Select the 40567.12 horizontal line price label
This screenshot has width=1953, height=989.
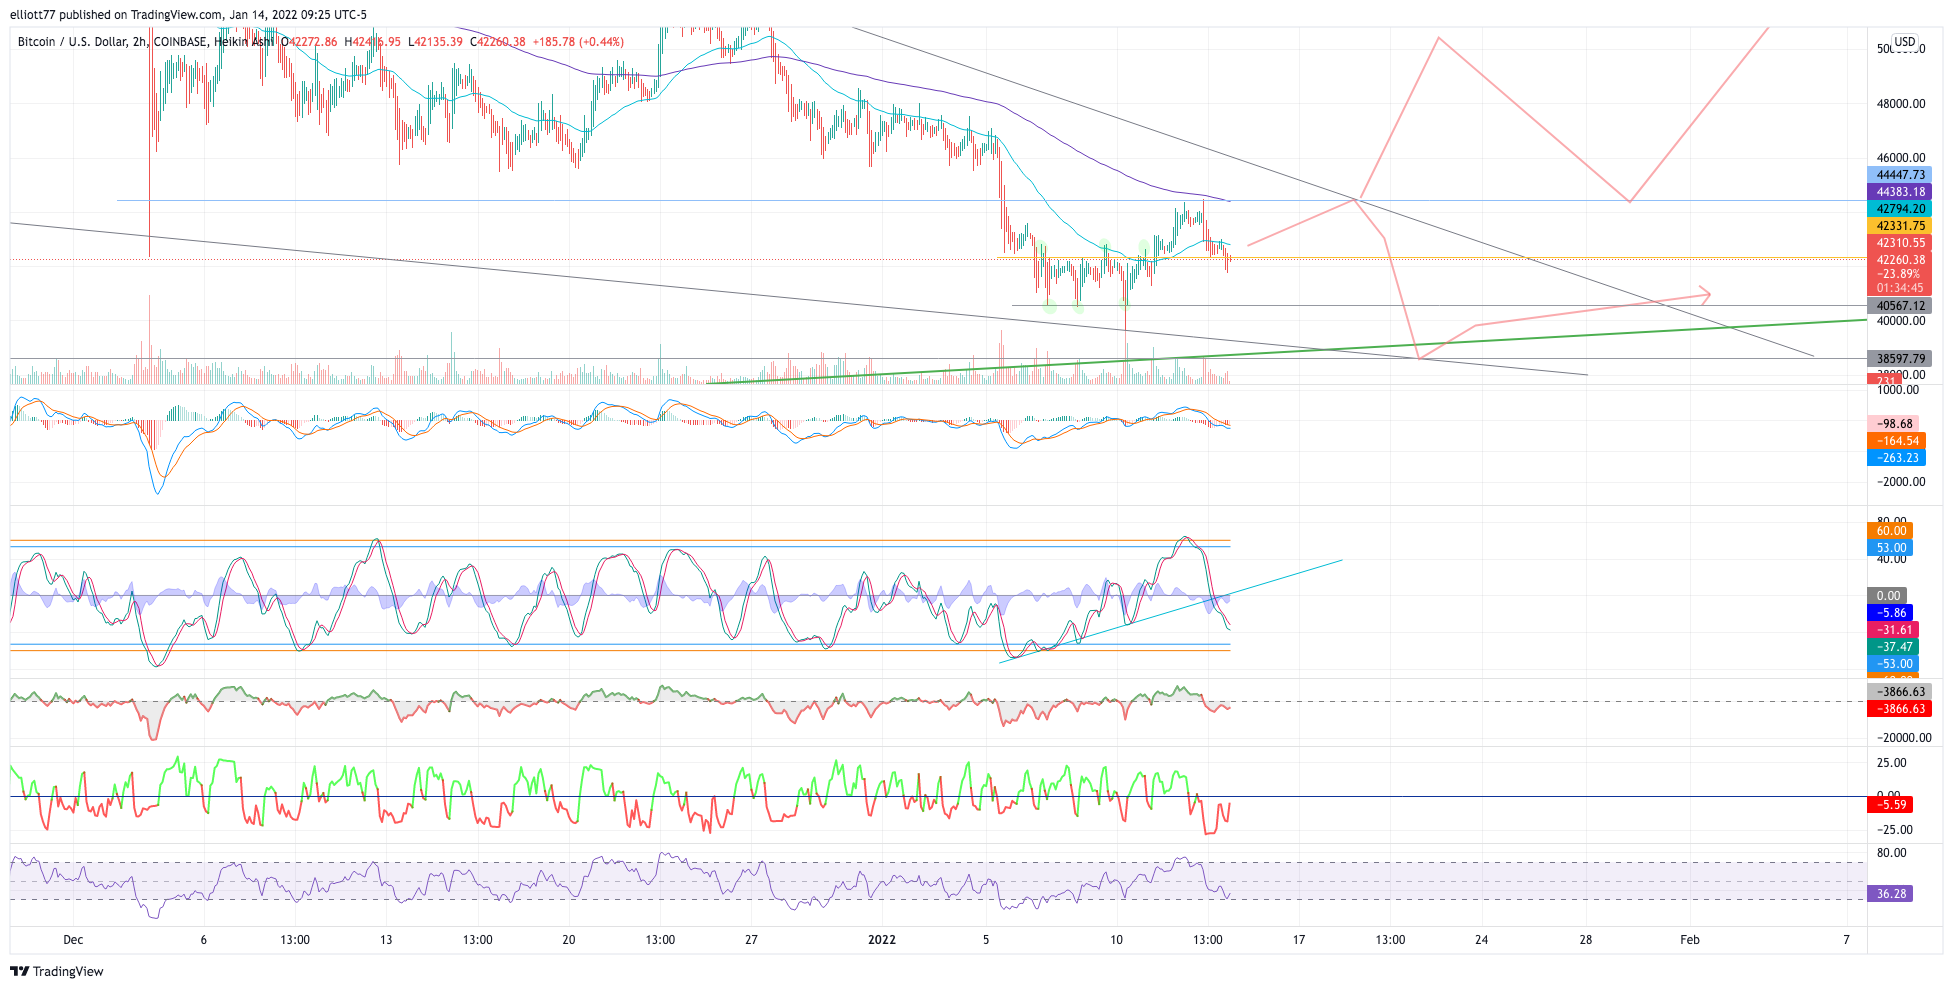coord(1899,306)
